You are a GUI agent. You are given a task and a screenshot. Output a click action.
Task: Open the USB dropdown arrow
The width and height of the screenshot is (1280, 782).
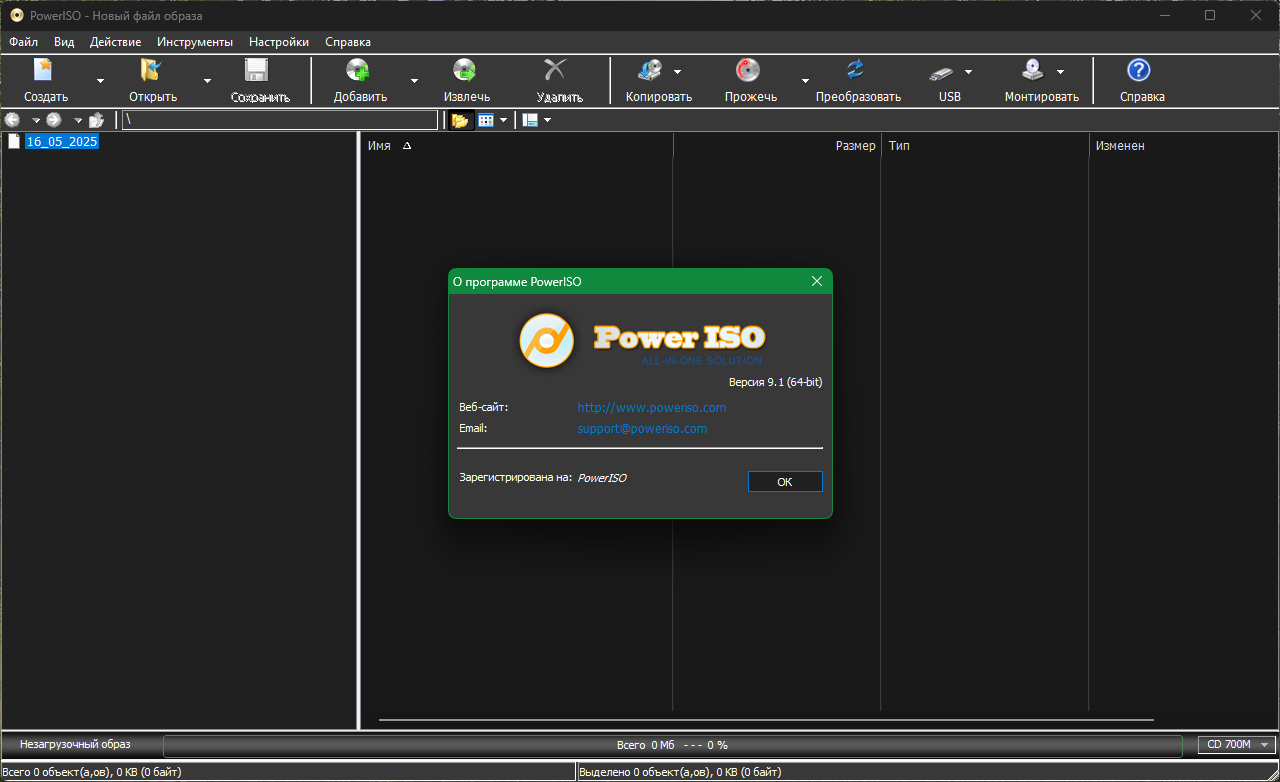pos(968,72)
